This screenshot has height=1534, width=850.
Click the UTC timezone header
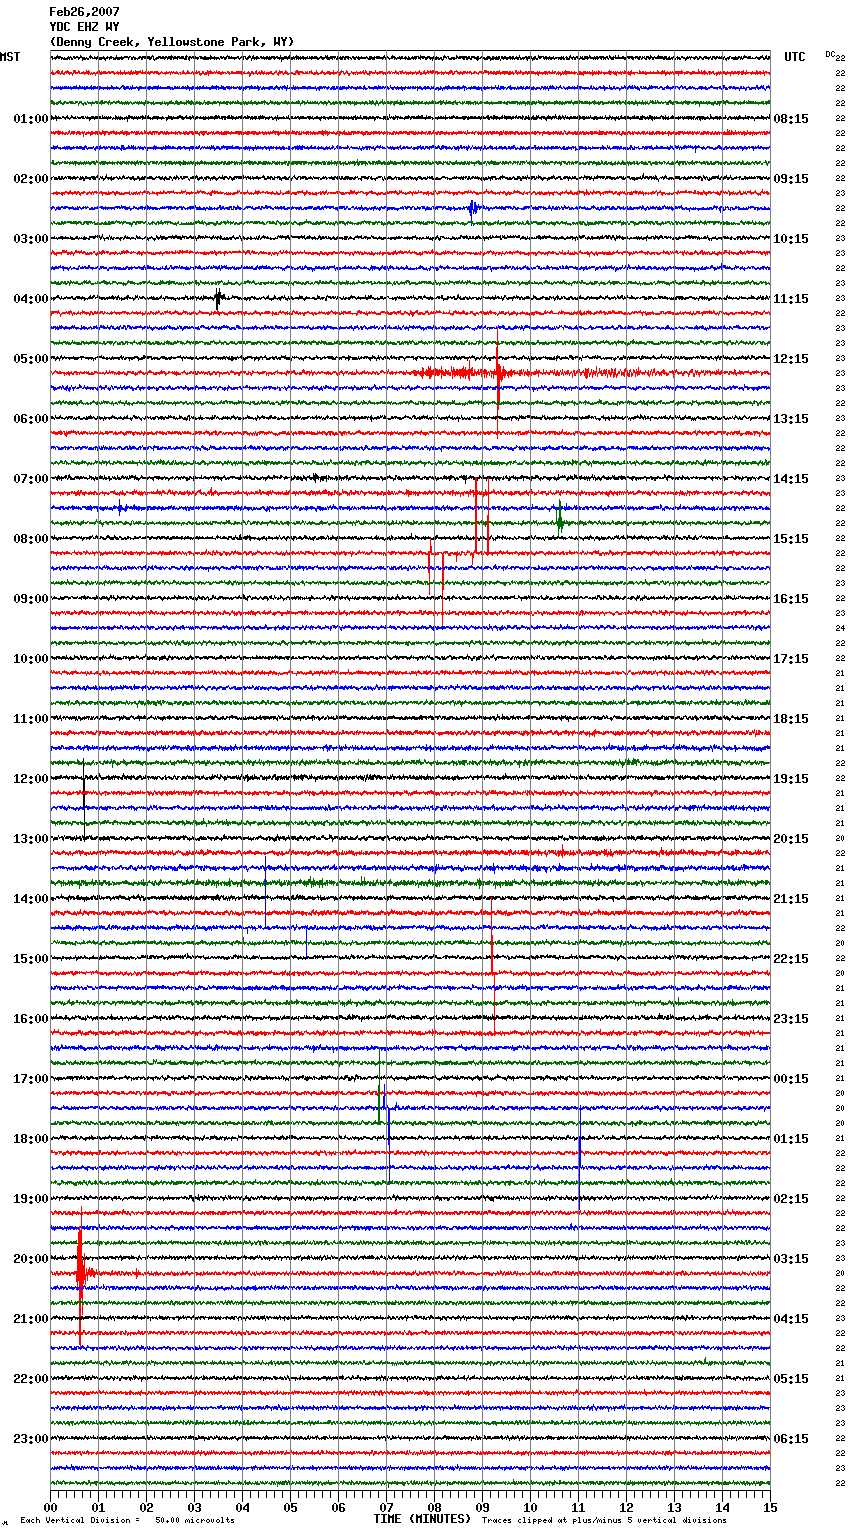[x=795, y=57]
